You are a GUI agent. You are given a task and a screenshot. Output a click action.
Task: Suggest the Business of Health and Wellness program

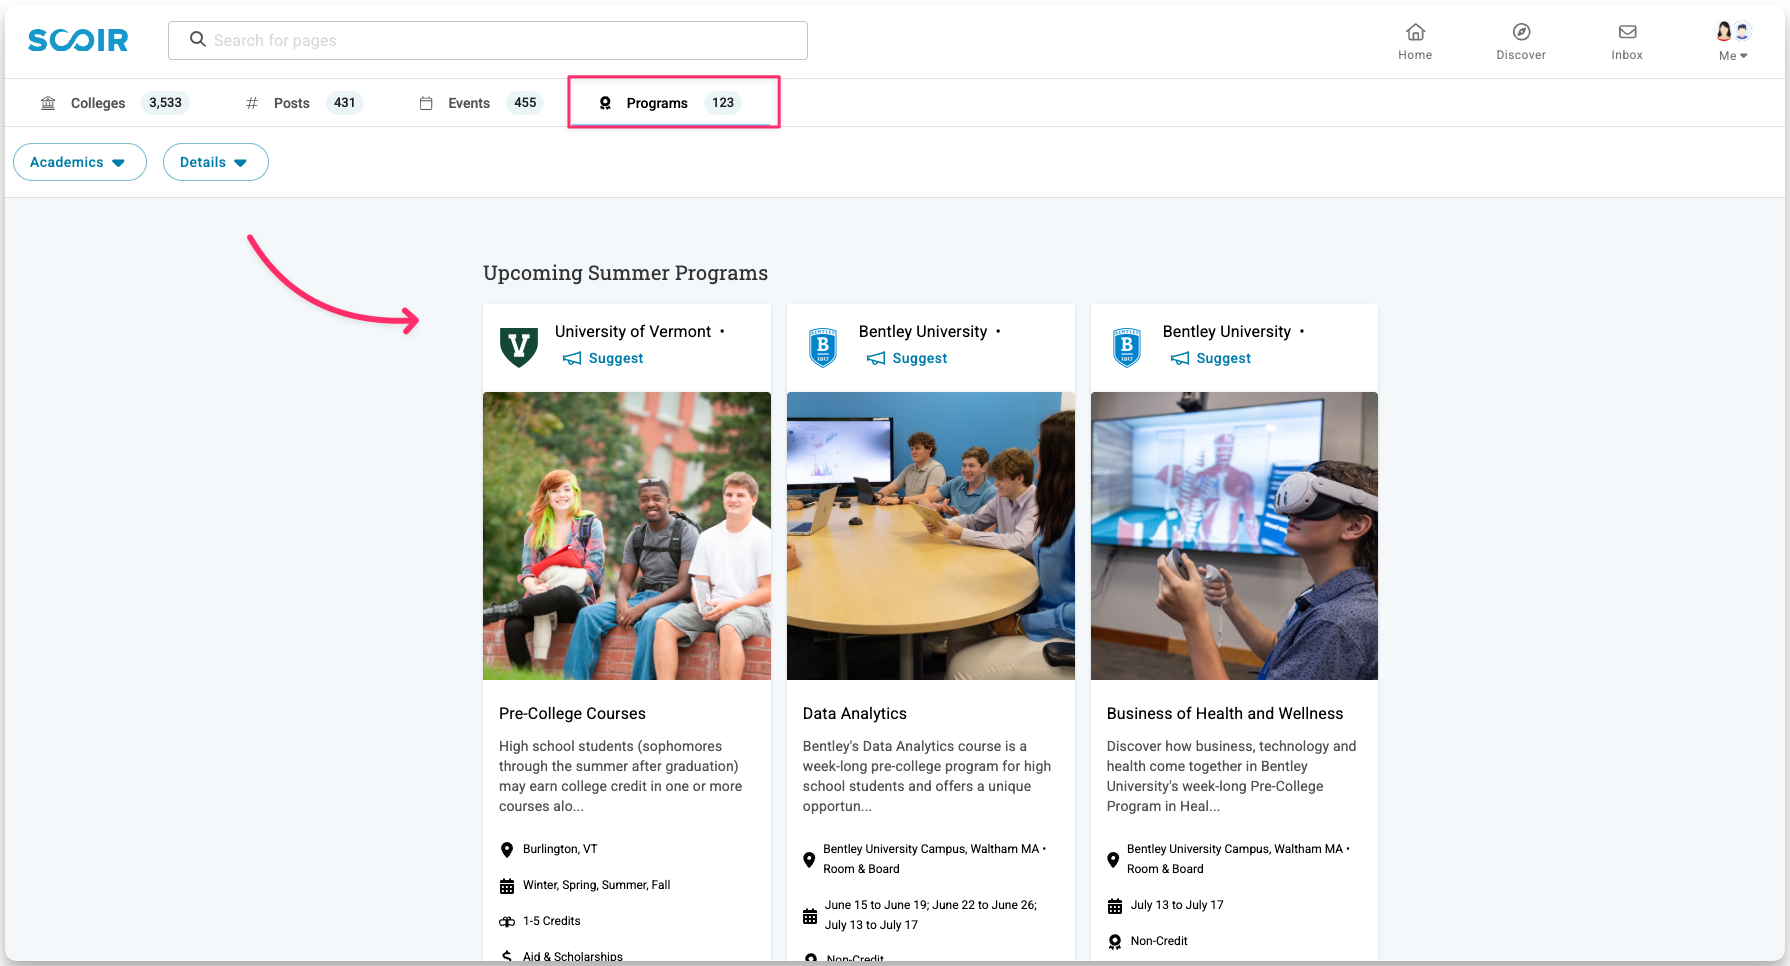pos(1211,358)
